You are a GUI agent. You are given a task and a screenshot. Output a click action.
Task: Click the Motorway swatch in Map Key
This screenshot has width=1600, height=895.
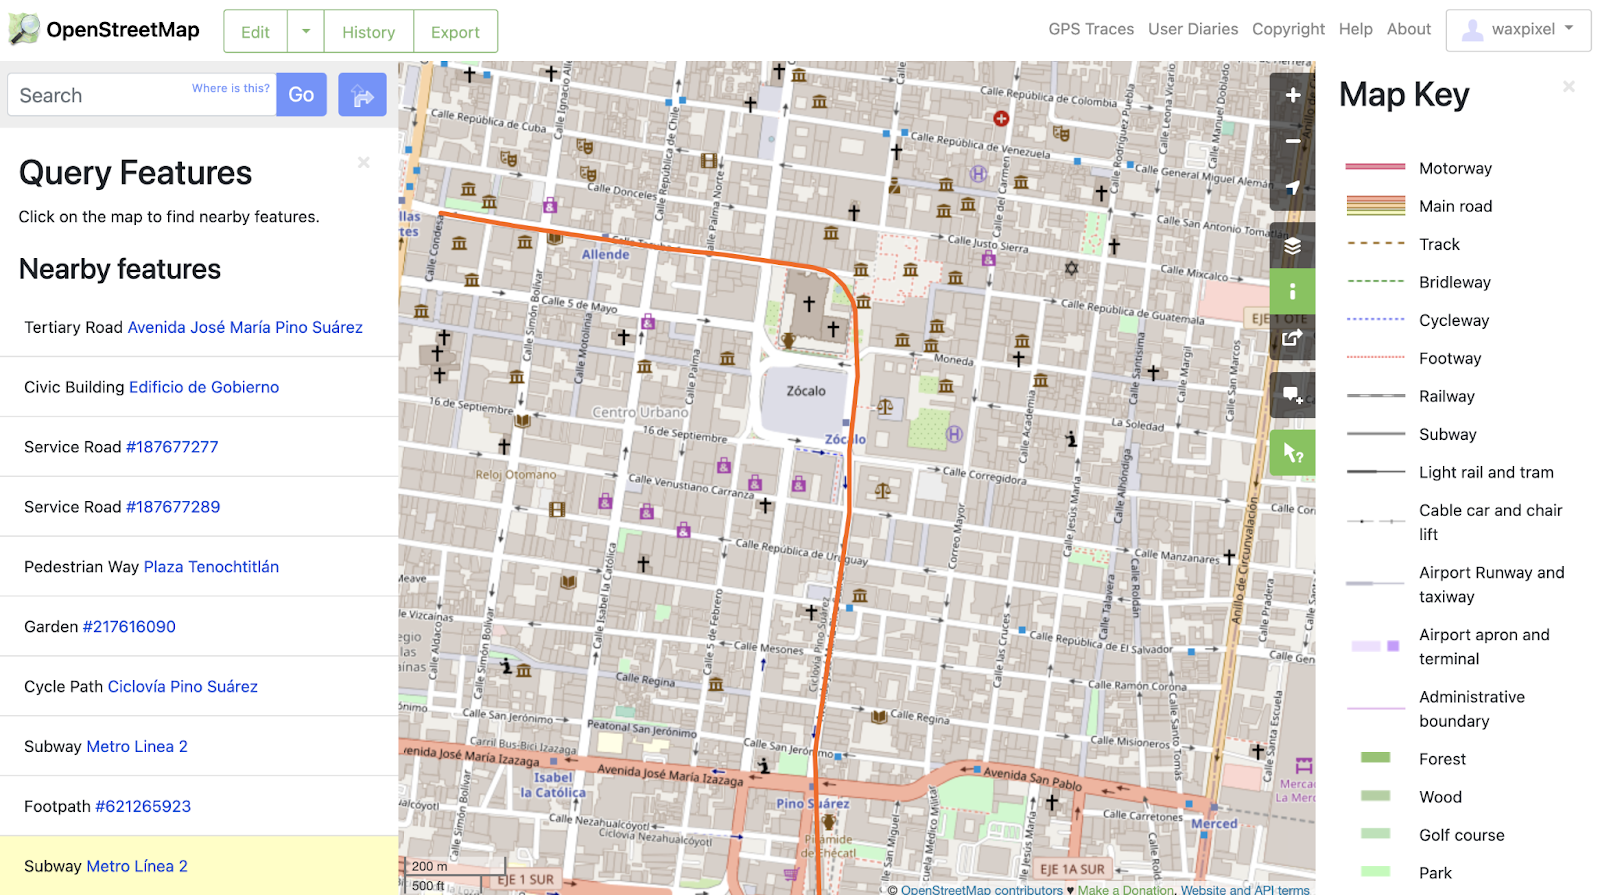coord(1376,168)
